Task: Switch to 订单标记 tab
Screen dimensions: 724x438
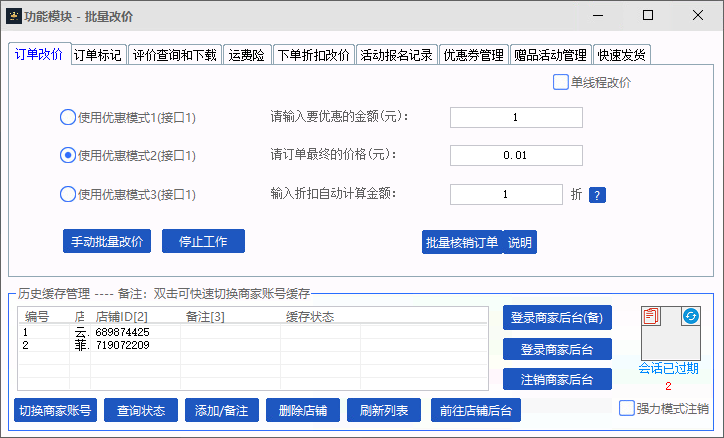Action: coord(98,55)
